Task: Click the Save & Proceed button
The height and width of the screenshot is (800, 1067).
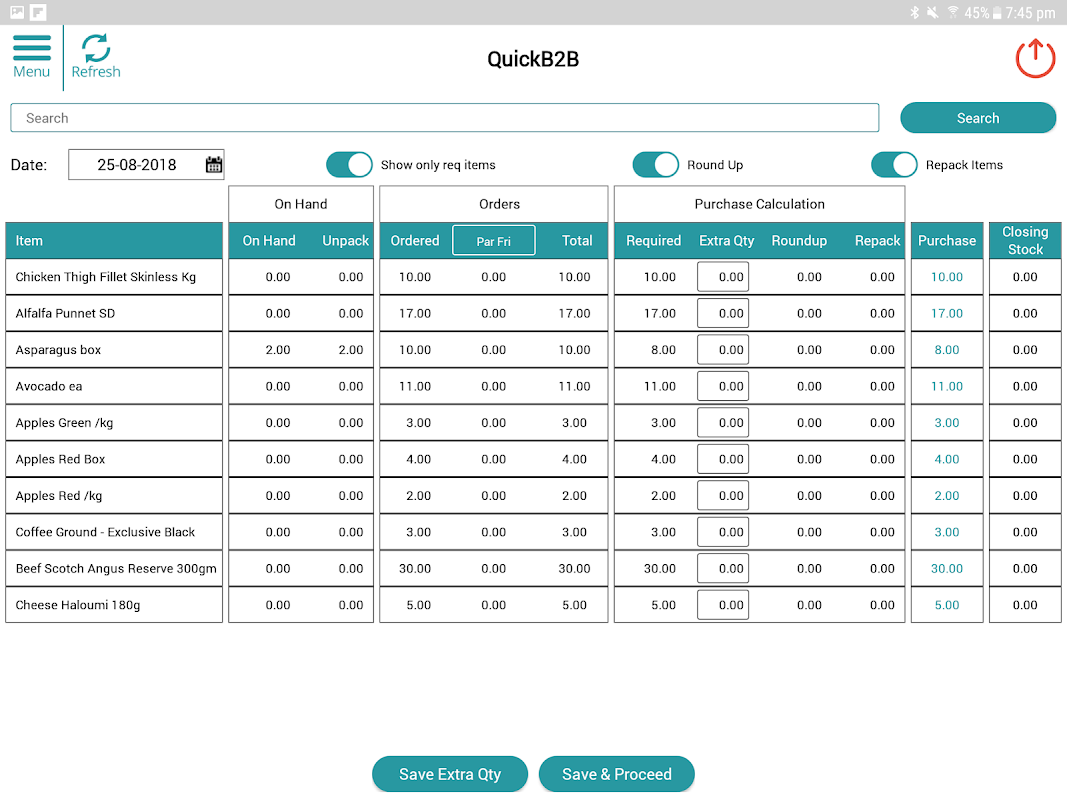Action: pyautogui.click(x=617, y=774)
